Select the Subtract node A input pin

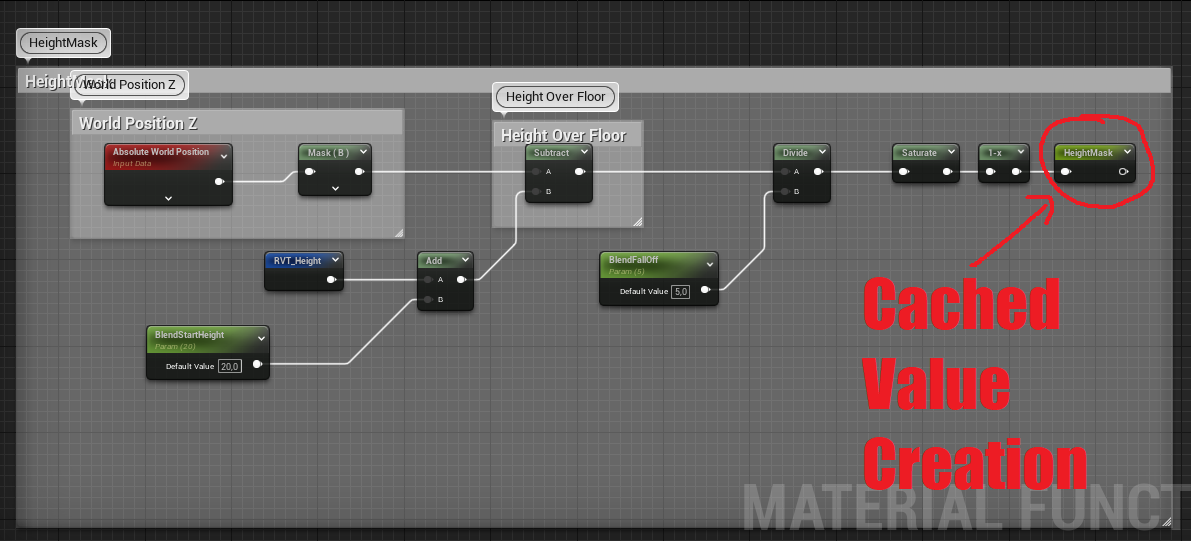point(537,172)
